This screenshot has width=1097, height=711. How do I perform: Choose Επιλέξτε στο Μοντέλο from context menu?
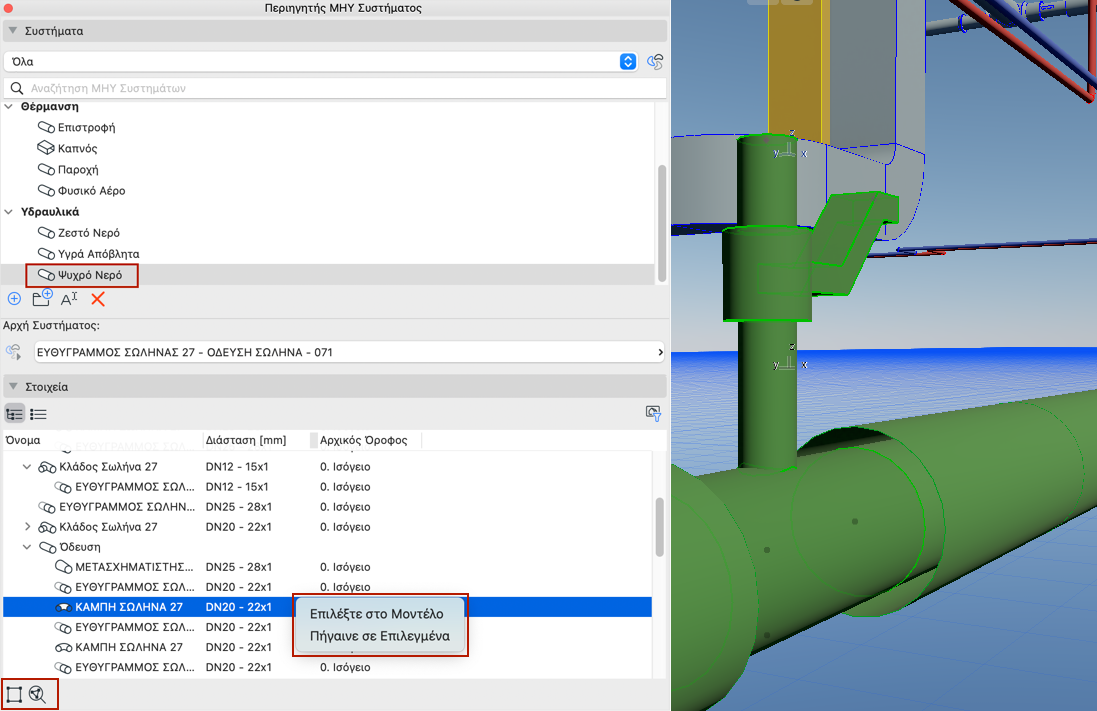click(x=377, y=614)
